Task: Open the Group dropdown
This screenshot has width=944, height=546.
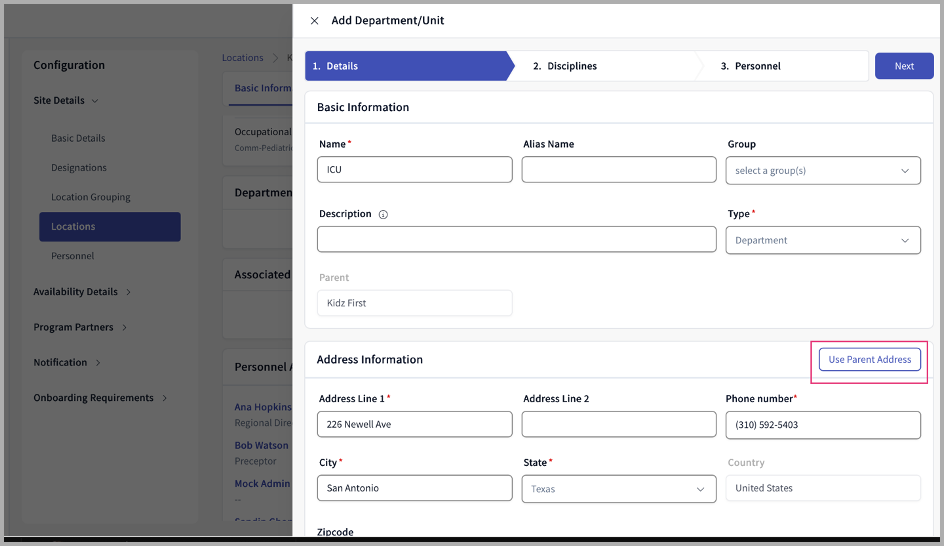Action: click(x=822, y=171)
